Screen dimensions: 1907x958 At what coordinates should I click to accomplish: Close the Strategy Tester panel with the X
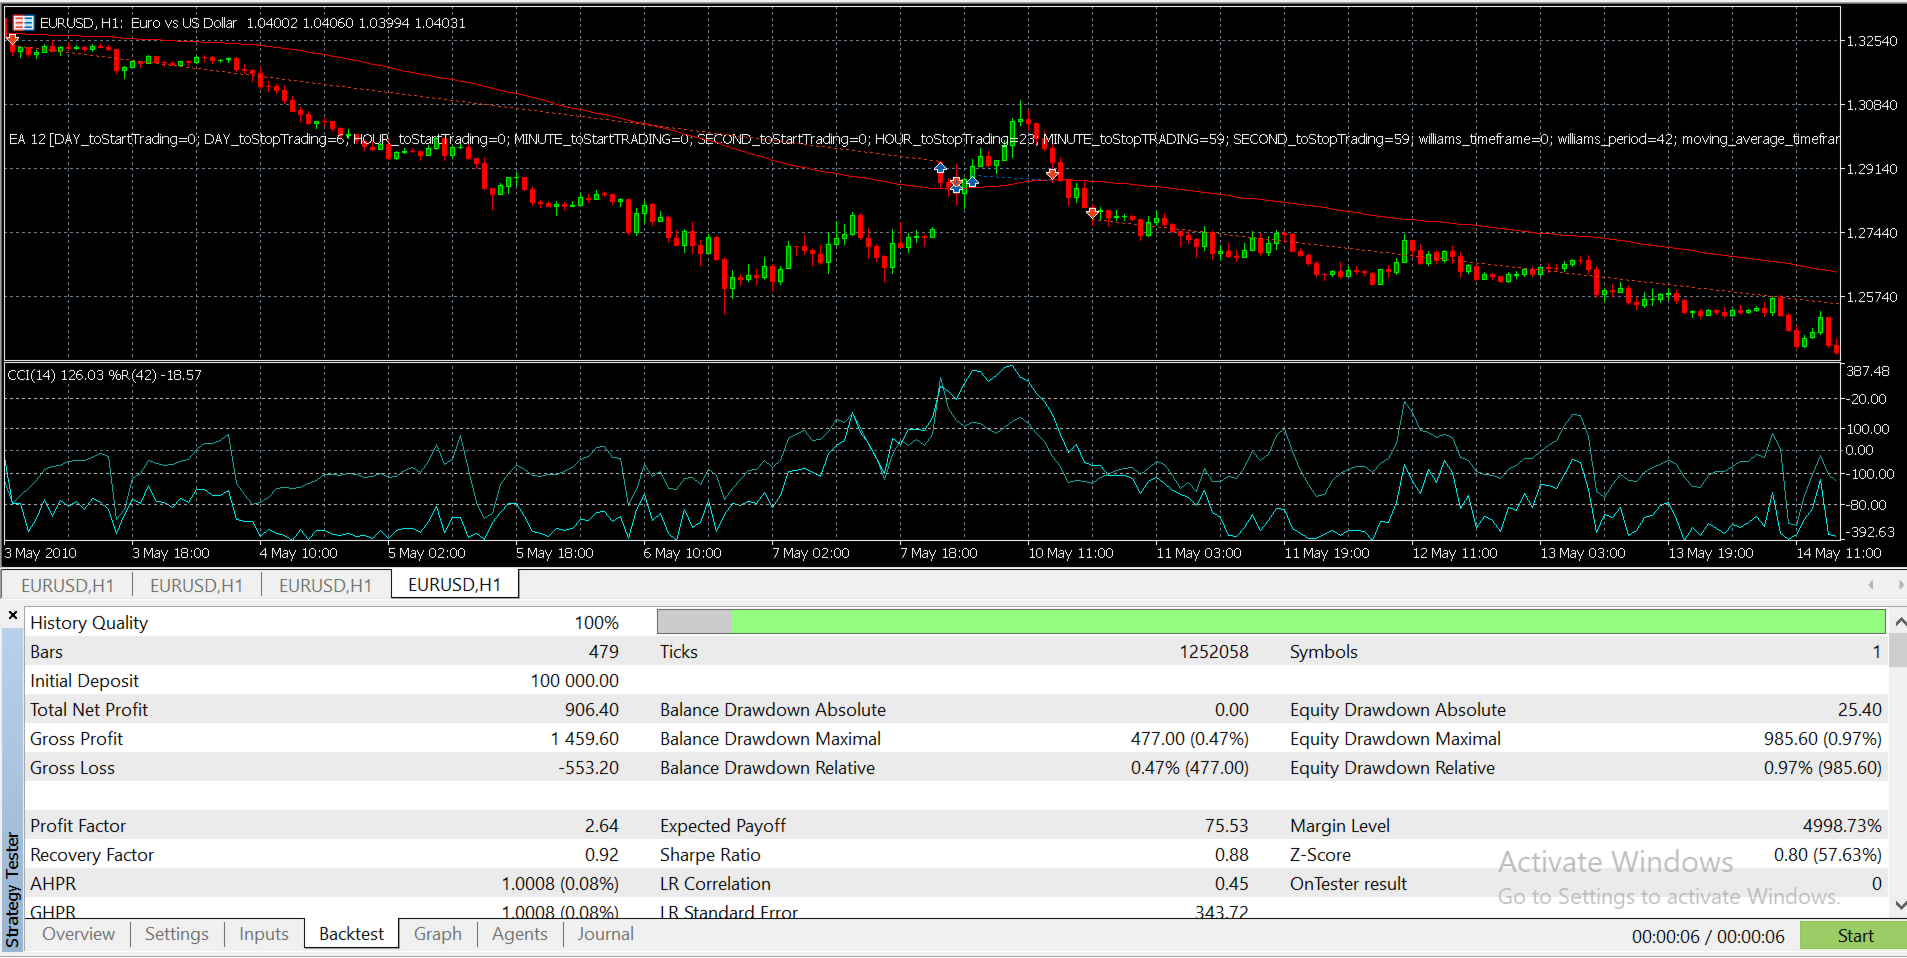(x=13, y=615)
